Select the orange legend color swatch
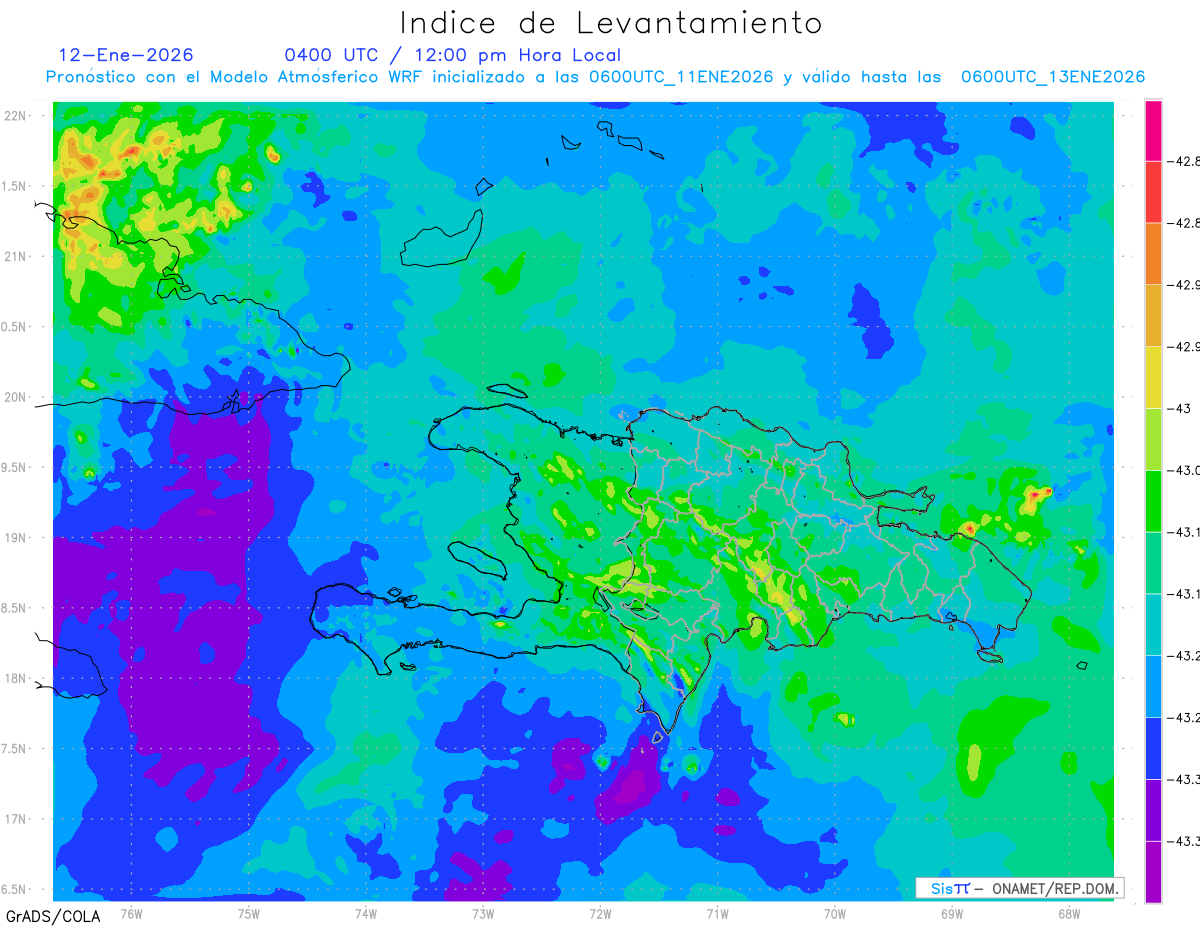This screenshot has width=1200, height=927. [1153, 253]
